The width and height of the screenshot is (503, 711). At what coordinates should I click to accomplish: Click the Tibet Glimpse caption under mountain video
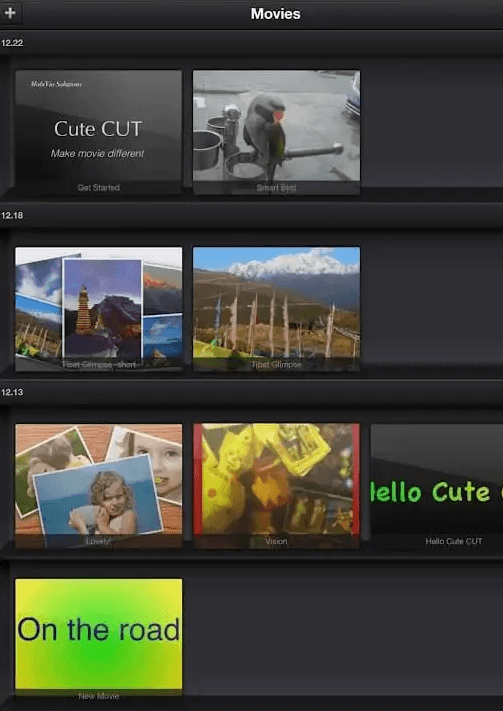coord(276,365)
